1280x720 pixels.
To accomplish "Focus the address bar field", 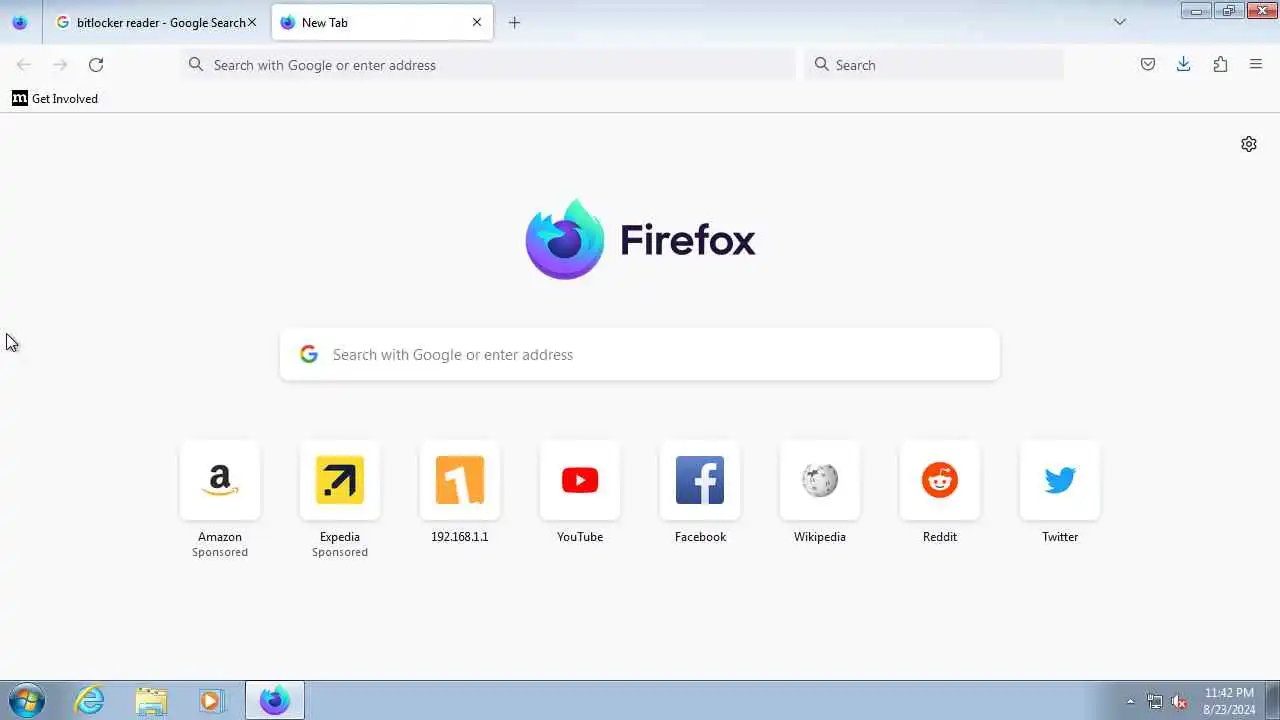I will coord(488,65).
